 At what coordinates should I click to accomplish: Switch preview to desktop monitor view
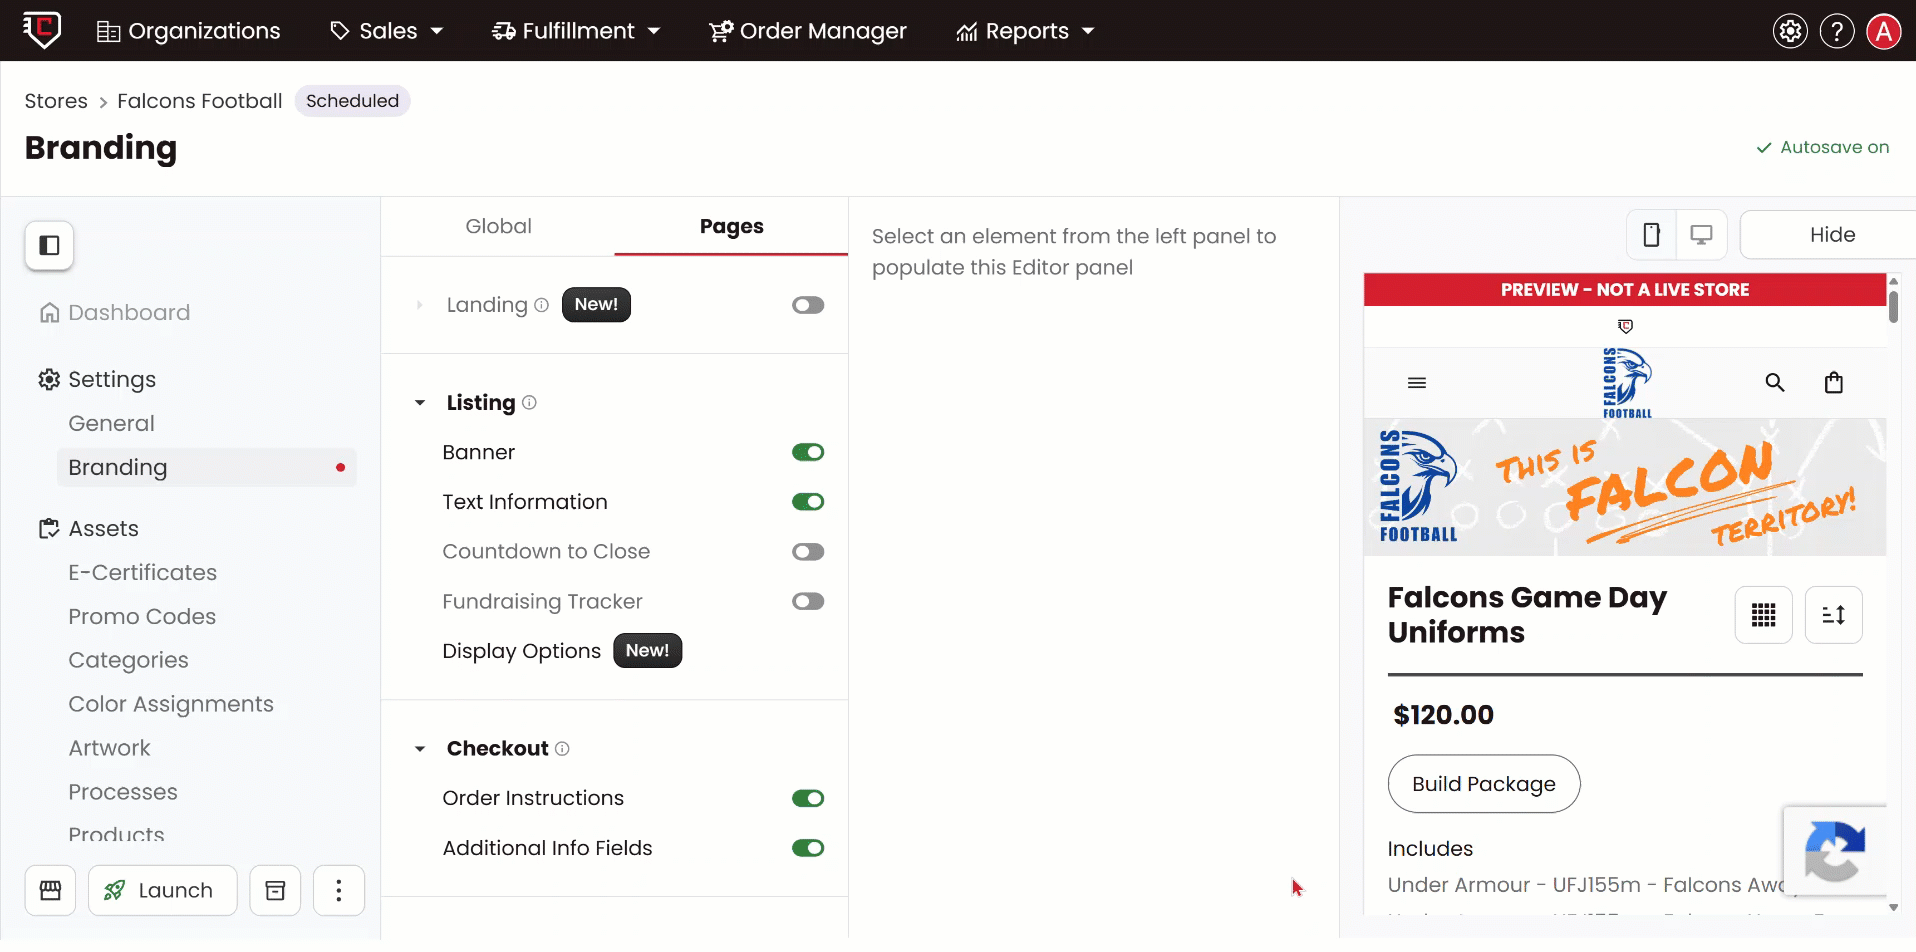pos(1701,235)
